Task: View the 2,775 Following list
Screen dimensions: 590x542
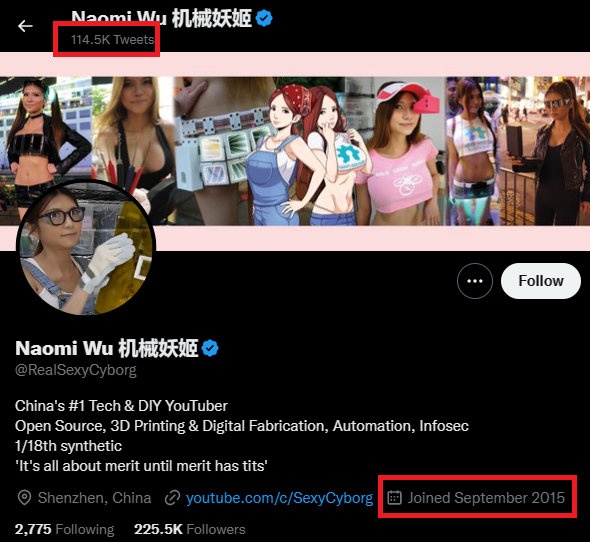Action: click(x=64, y=529)
